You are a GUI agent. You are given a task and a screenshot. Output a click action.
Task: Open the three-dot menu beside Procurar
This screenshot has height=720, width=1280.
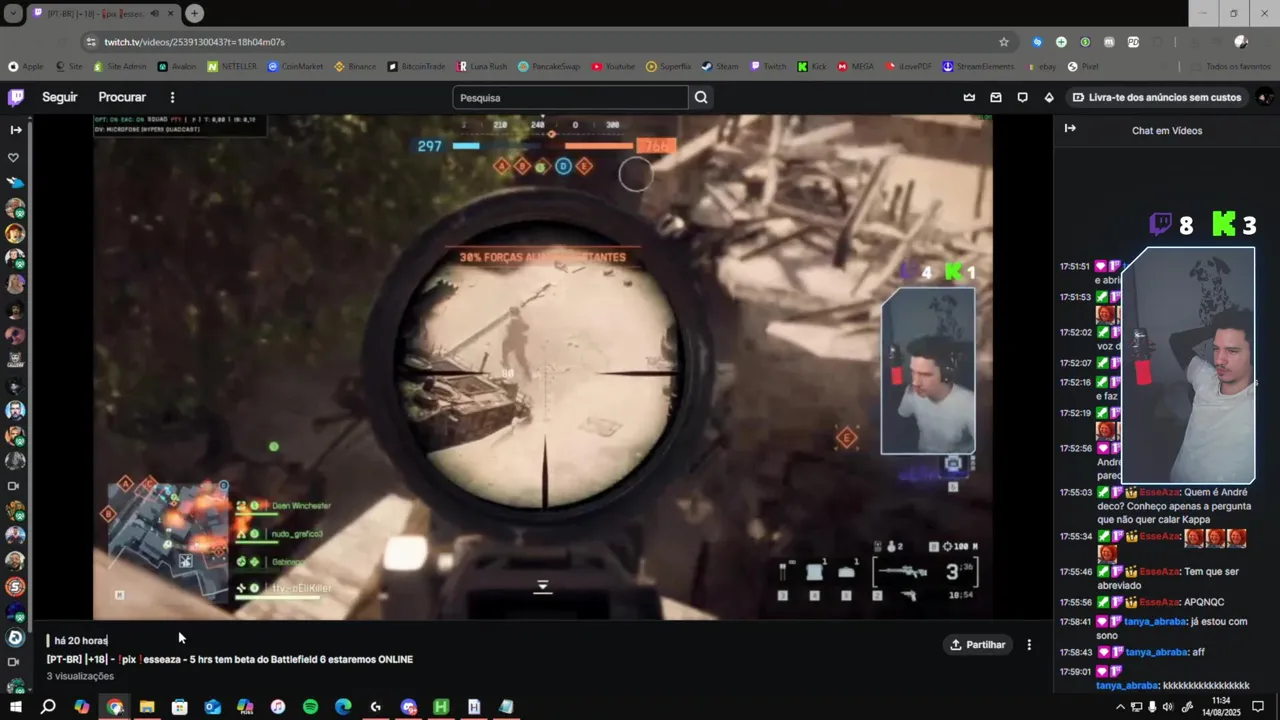pyautogui.click(x=172, y=97)
